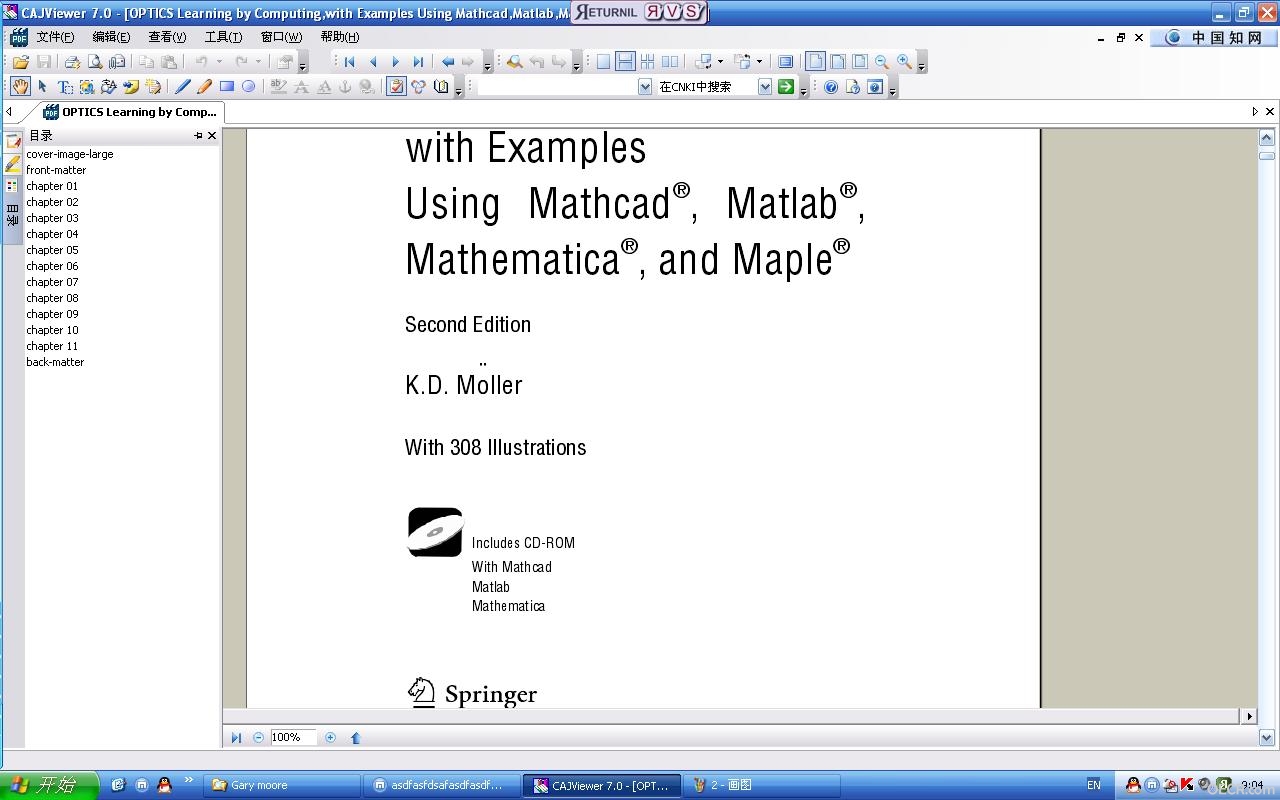The height and width of the screenshot is (800, 1280).
Task: Open chapter 05 in contents panel
Action: coord(52,250)
